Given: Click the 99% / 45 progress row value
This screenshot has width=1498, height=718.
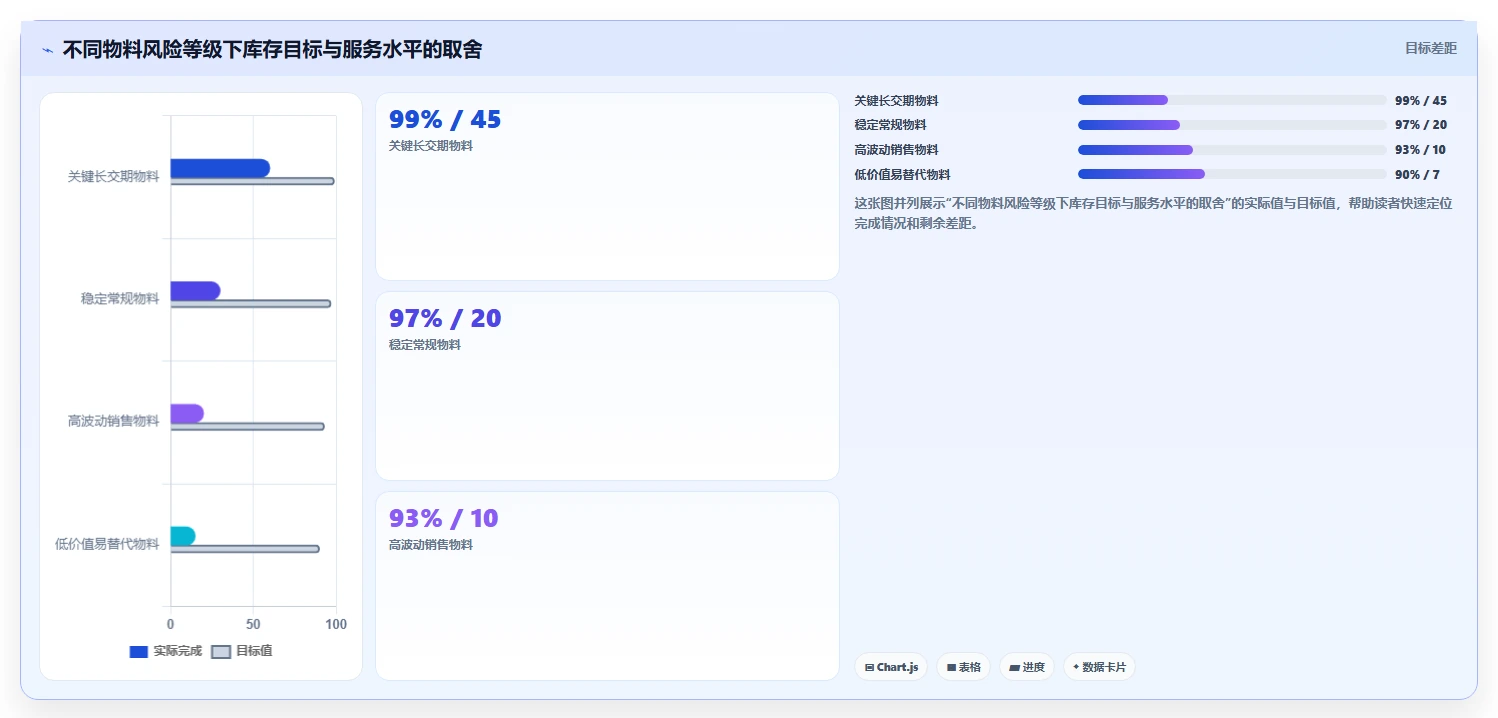Looking at the screenshot, I should (x=1421, y=101).
